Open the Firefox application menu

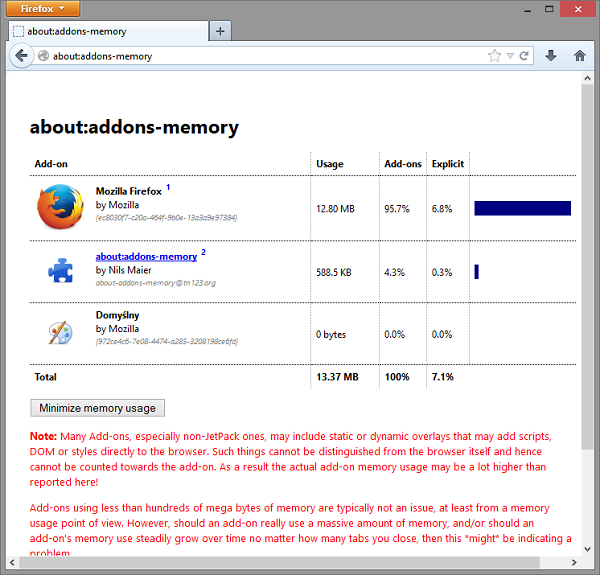click(x=43, y=8)
